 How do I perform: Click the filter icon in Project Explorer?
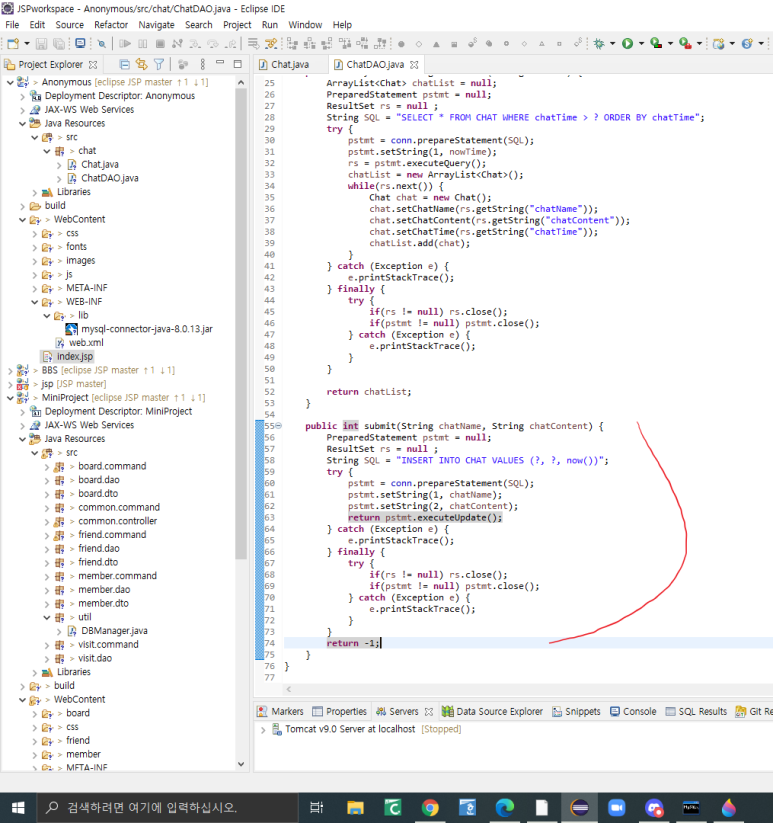(159, 65)
